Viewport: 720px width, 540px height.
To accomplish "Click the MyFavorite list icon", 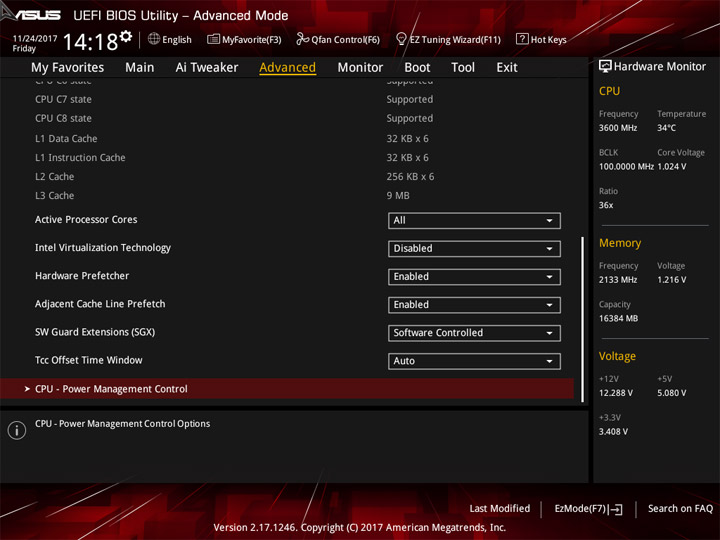I will [x=213, y=39].
